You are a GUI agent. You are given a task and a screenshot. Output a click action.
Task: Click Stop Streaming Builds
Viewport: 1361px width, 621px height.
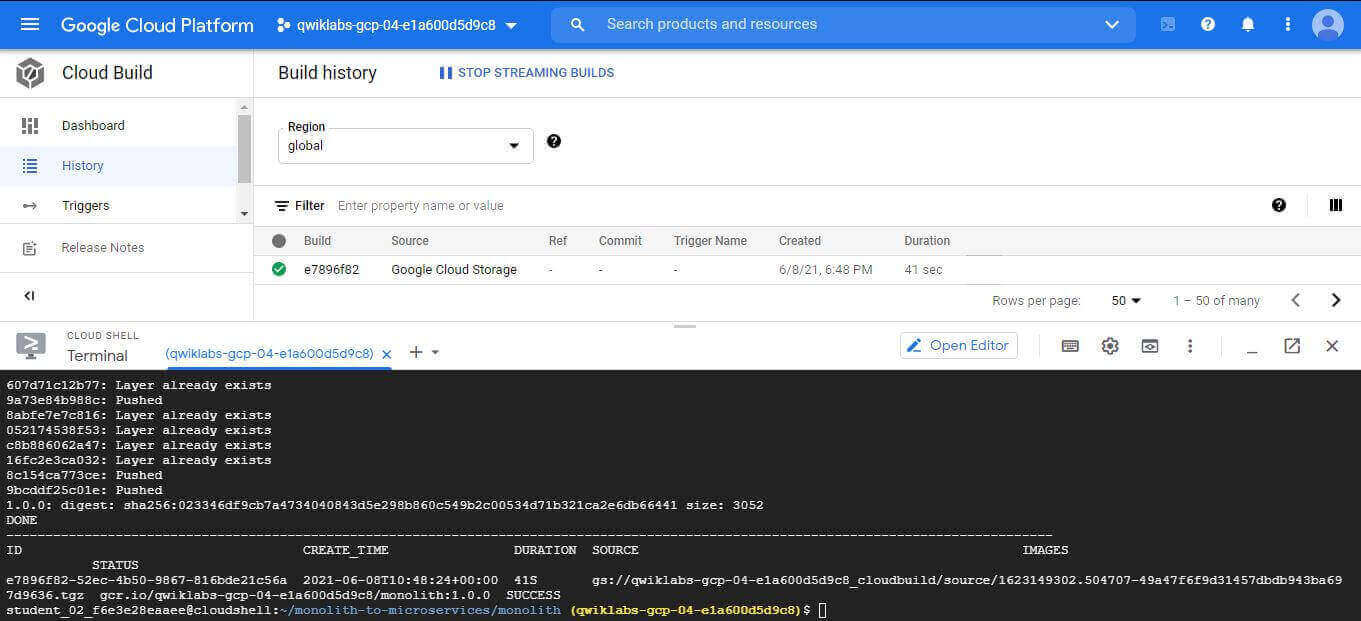pos(526,73)
